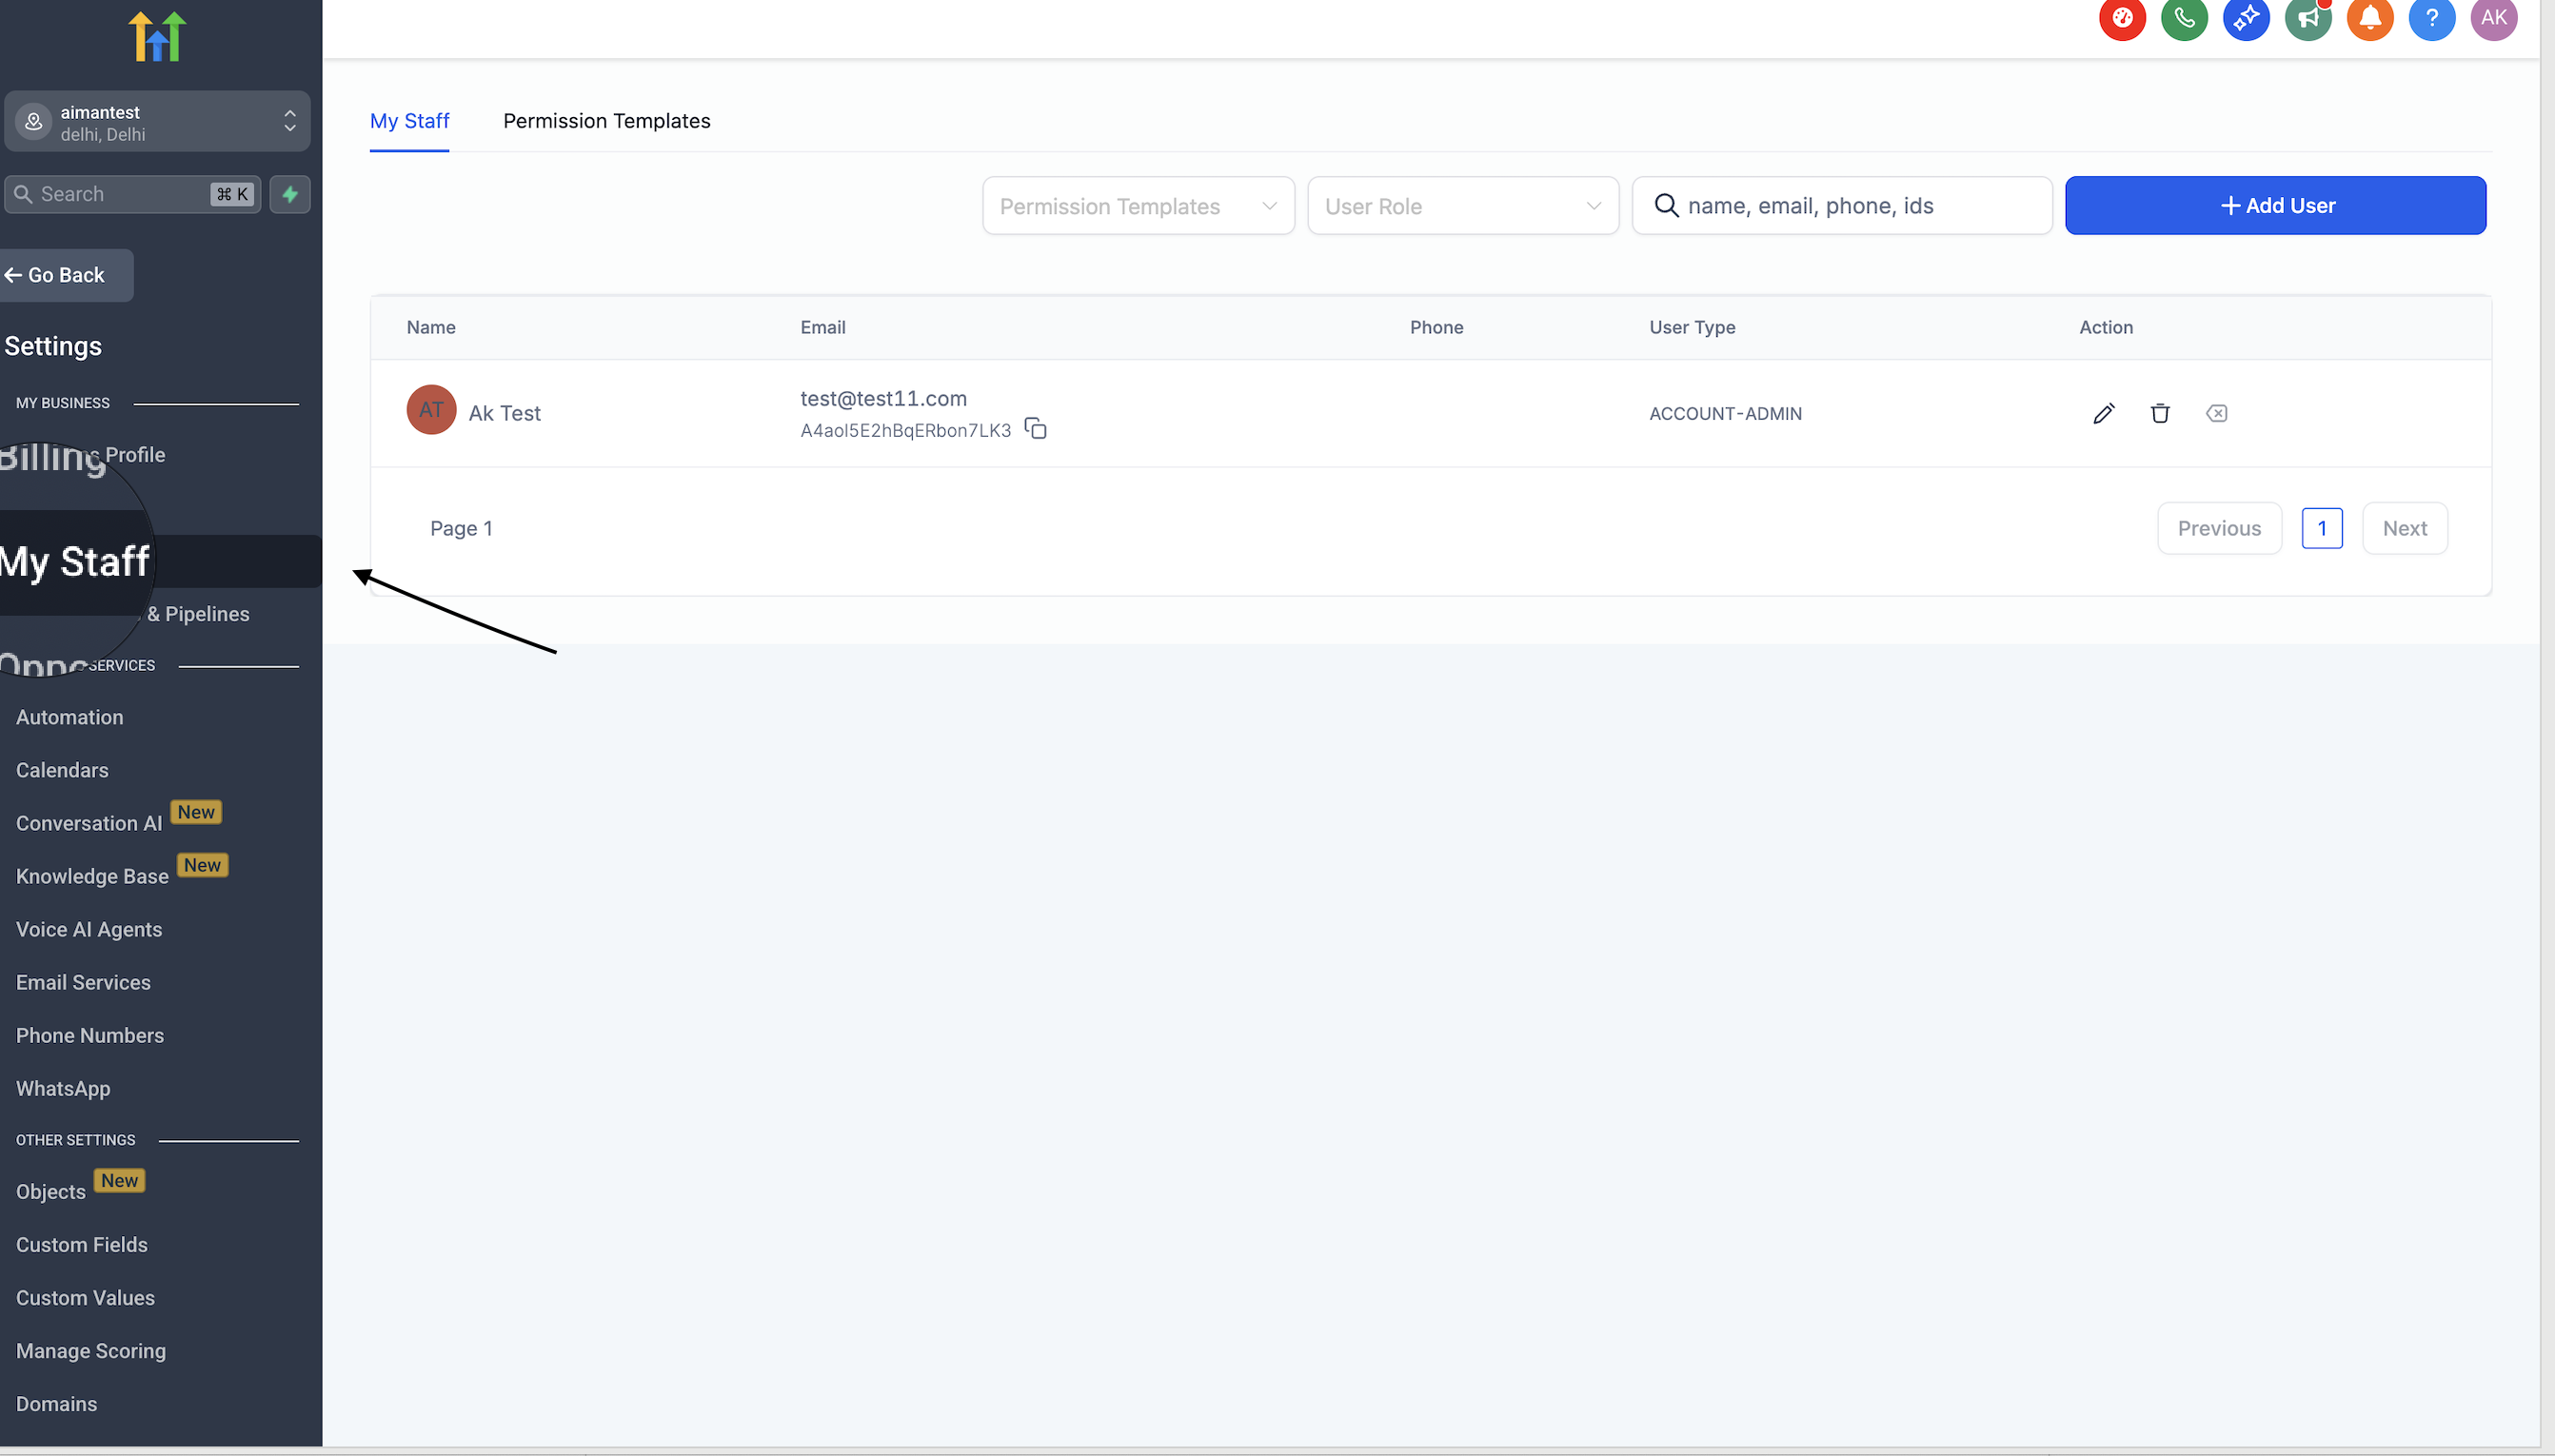The height and width of the screenshot is (1456, 2555).
Task: Open notifications bell icon
Action: 2369,18
